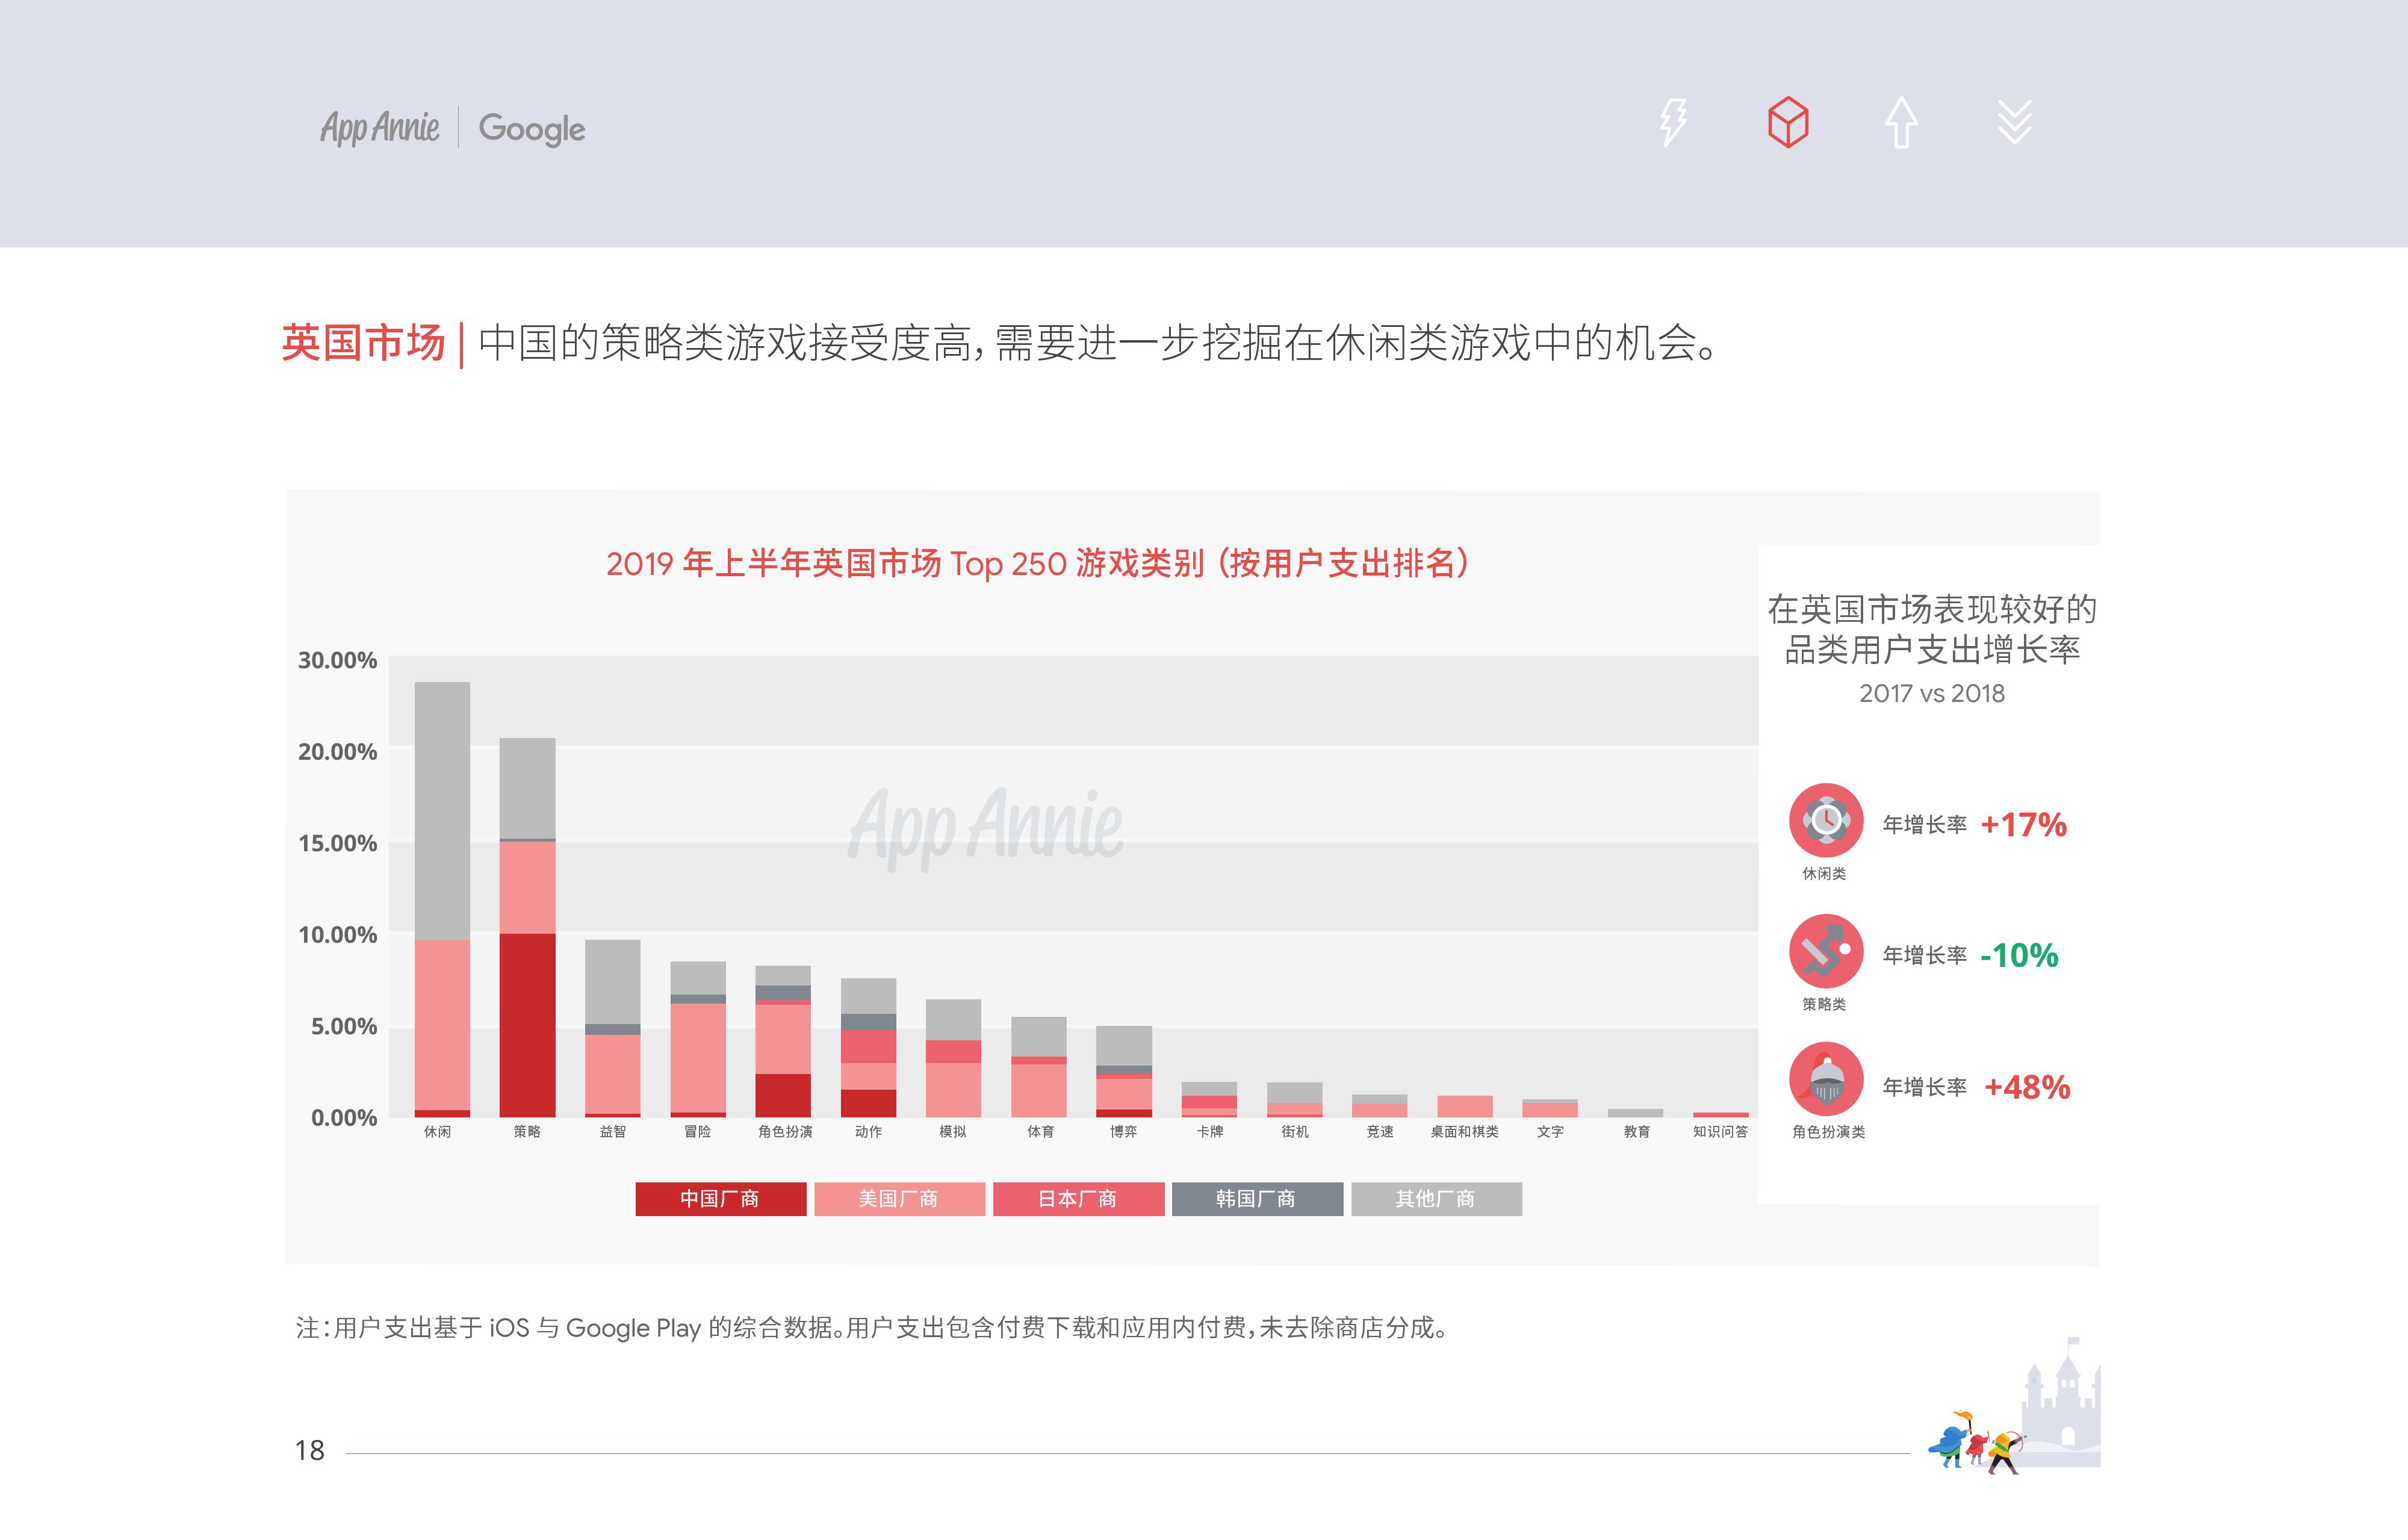The height and width of the screenshot is (1540, 2408).
Task: Select the 中国厂商 legend swatch
Action: (x=720, y=1199)
